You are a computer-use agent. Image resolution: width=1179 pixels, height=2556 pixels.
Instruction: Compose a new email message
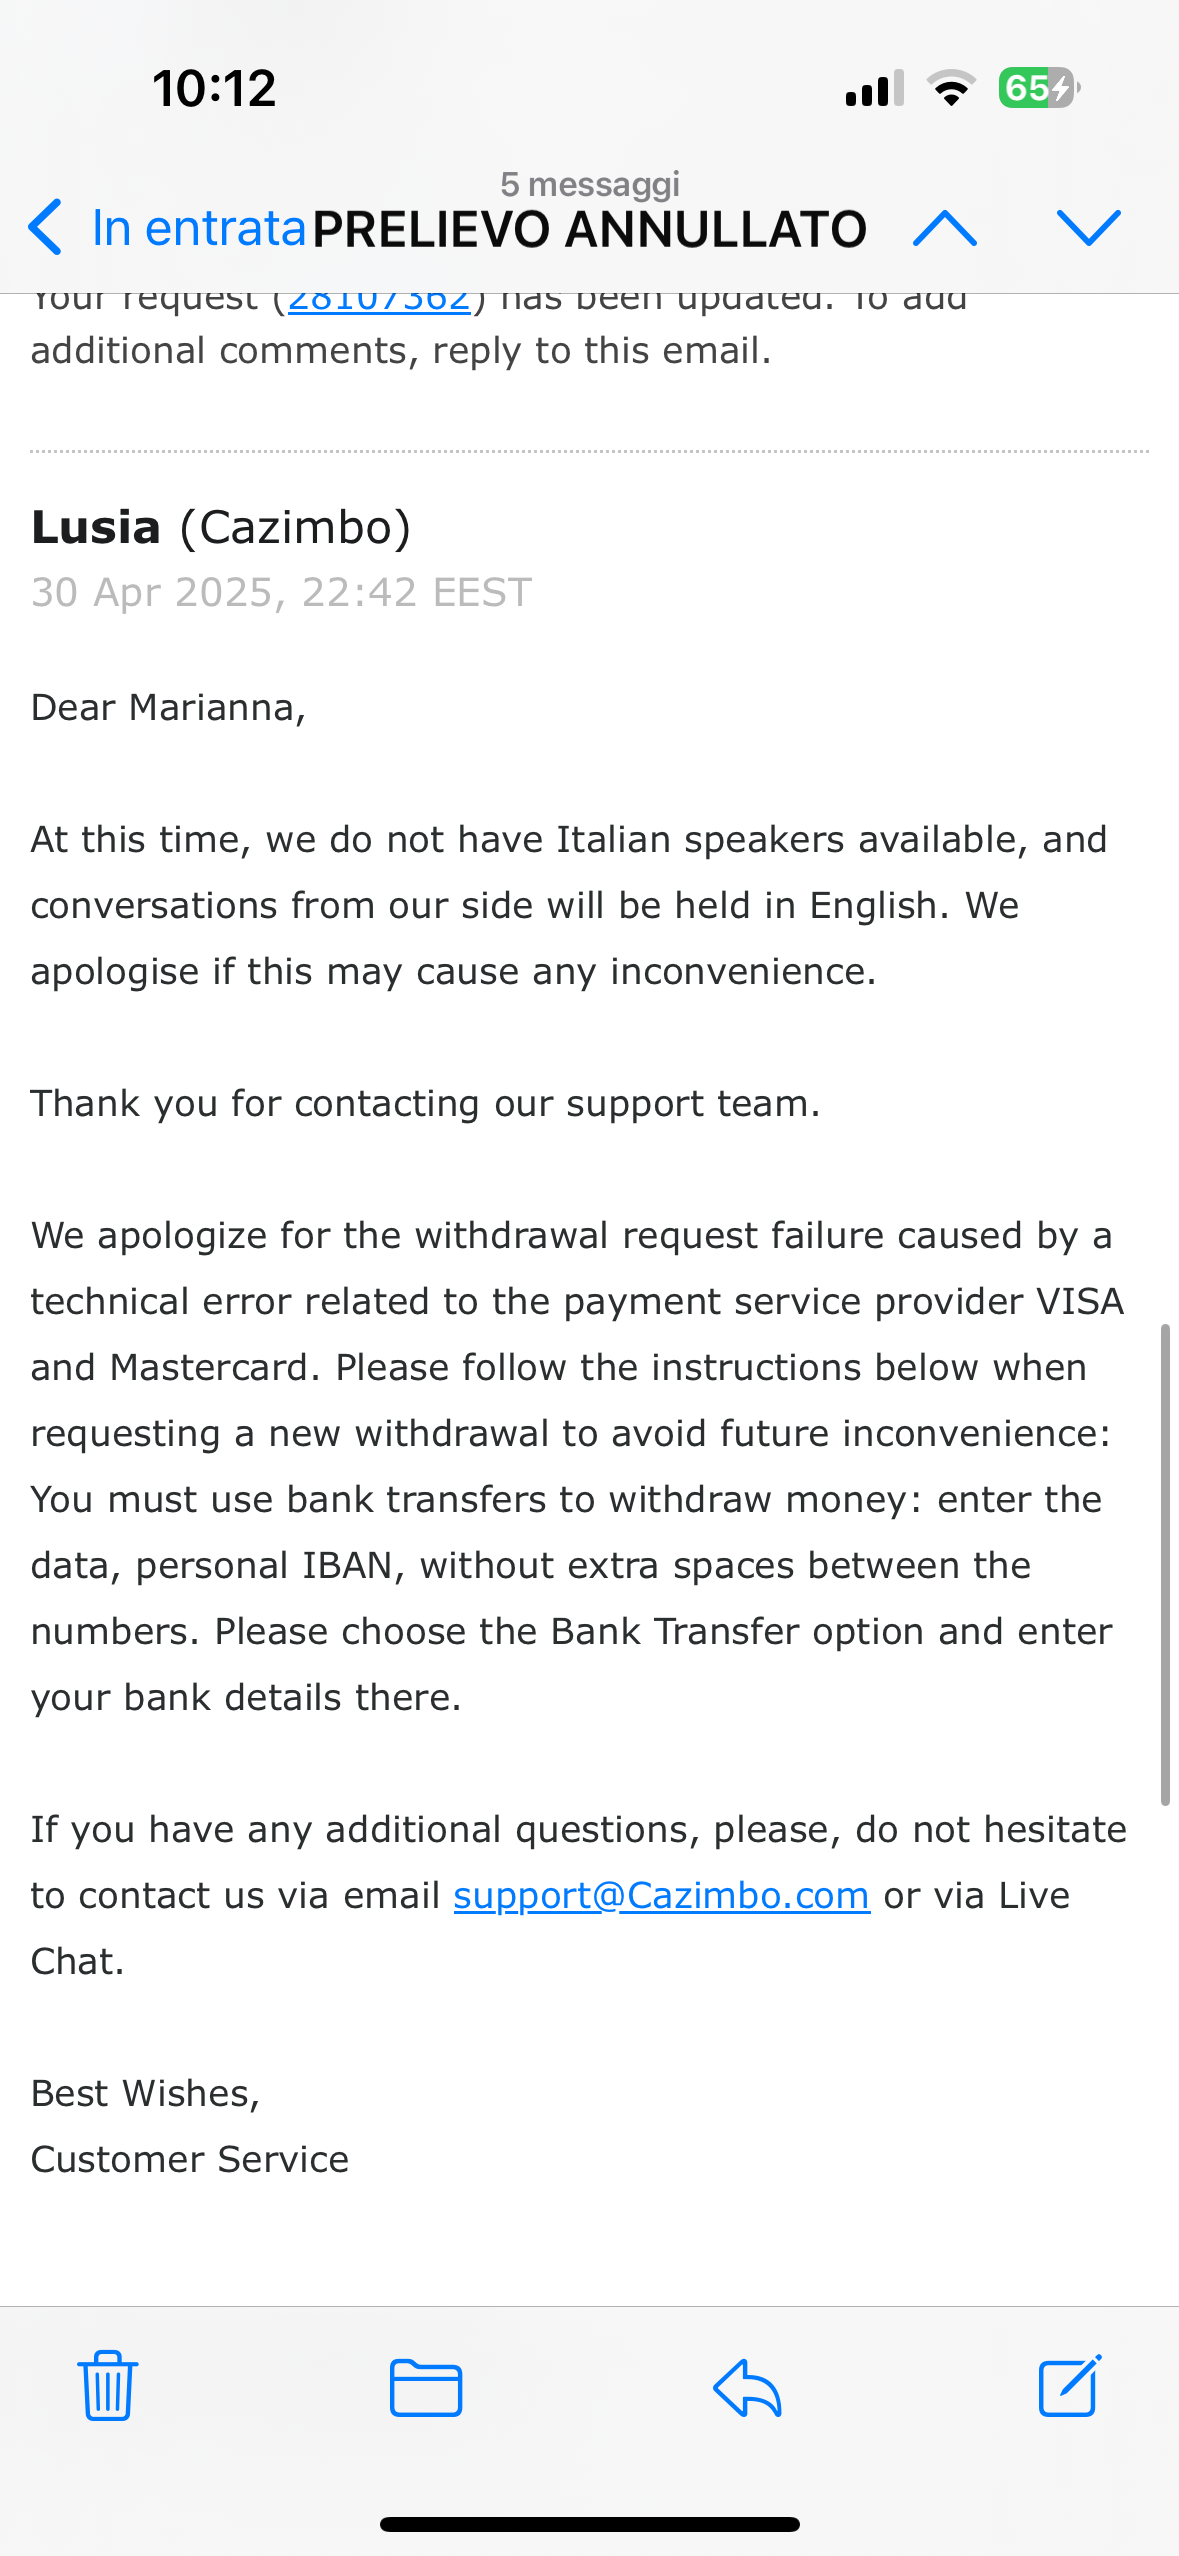[x=1070, y=2386]
